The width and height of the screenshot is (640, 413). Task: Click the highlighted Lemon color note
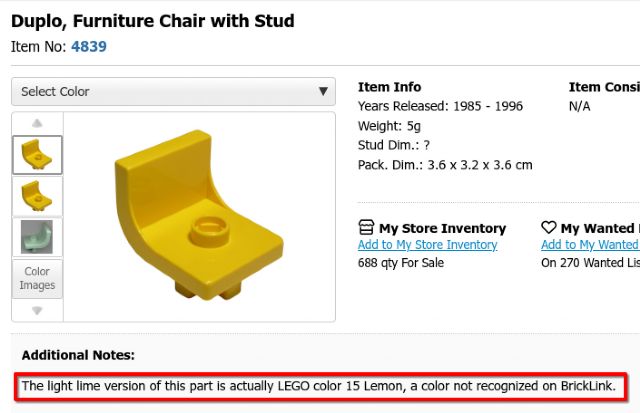[319, 386]
